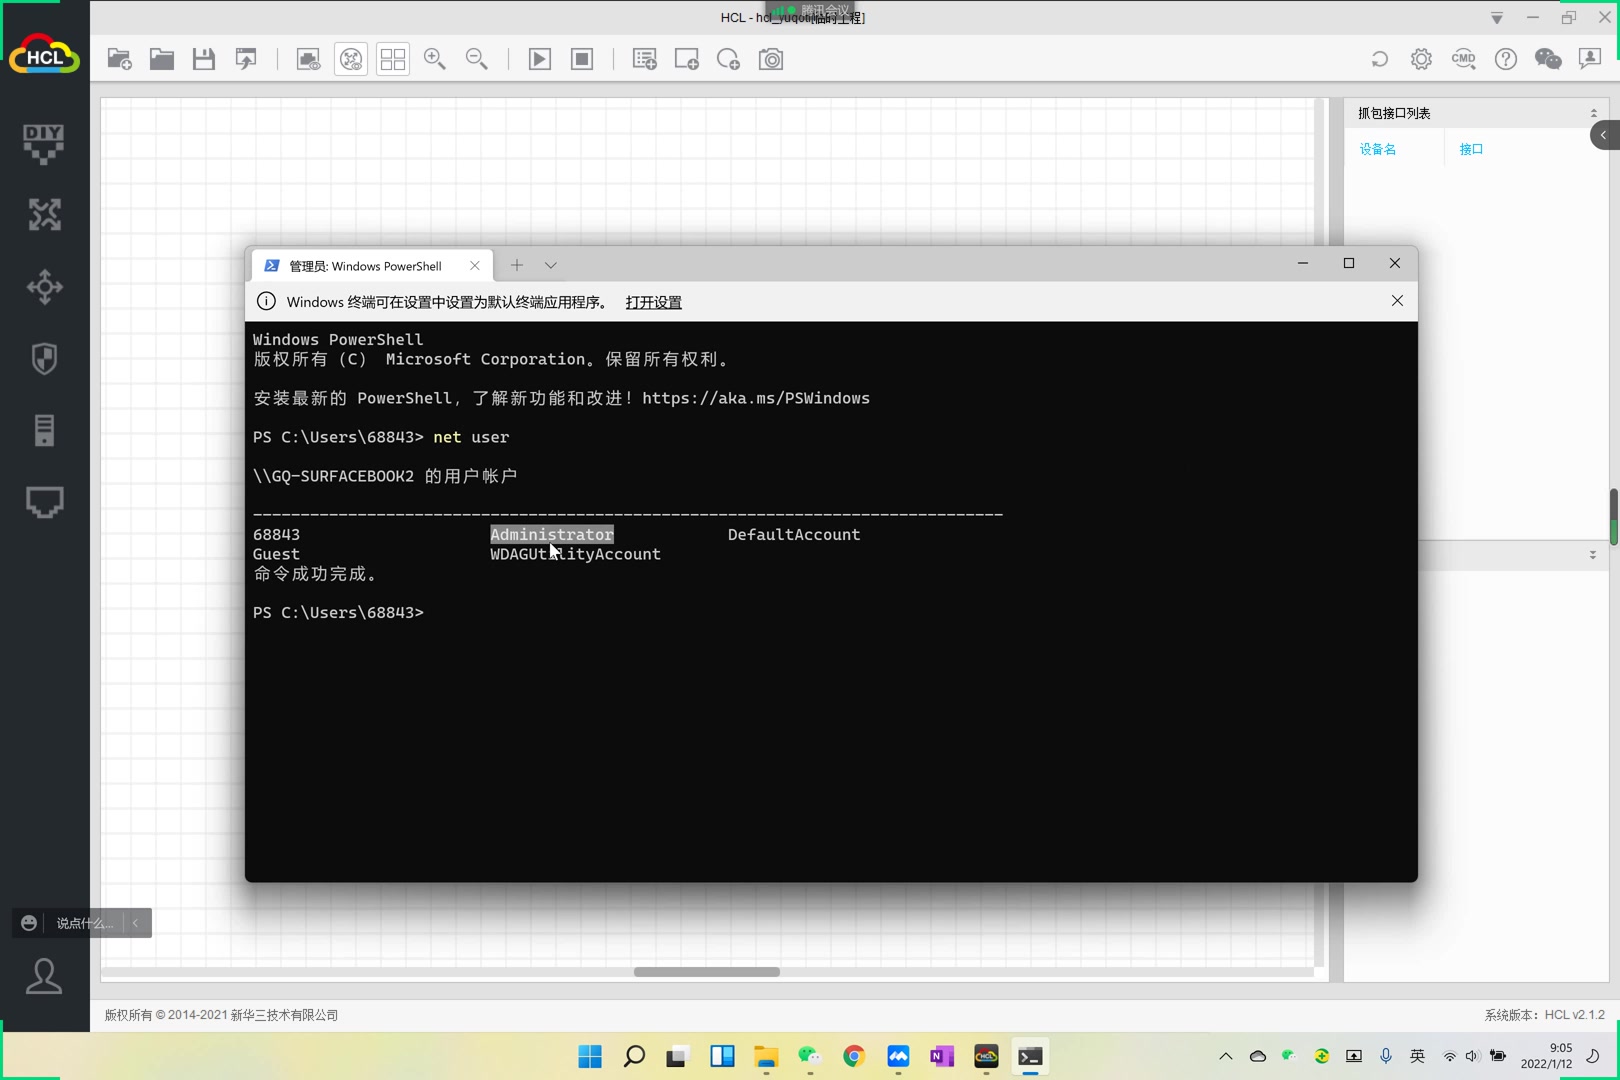Screen dimensions: 1620x1080
Task: Draw a rectangle shape with plus icon
Action: click(x=687, y=59)
